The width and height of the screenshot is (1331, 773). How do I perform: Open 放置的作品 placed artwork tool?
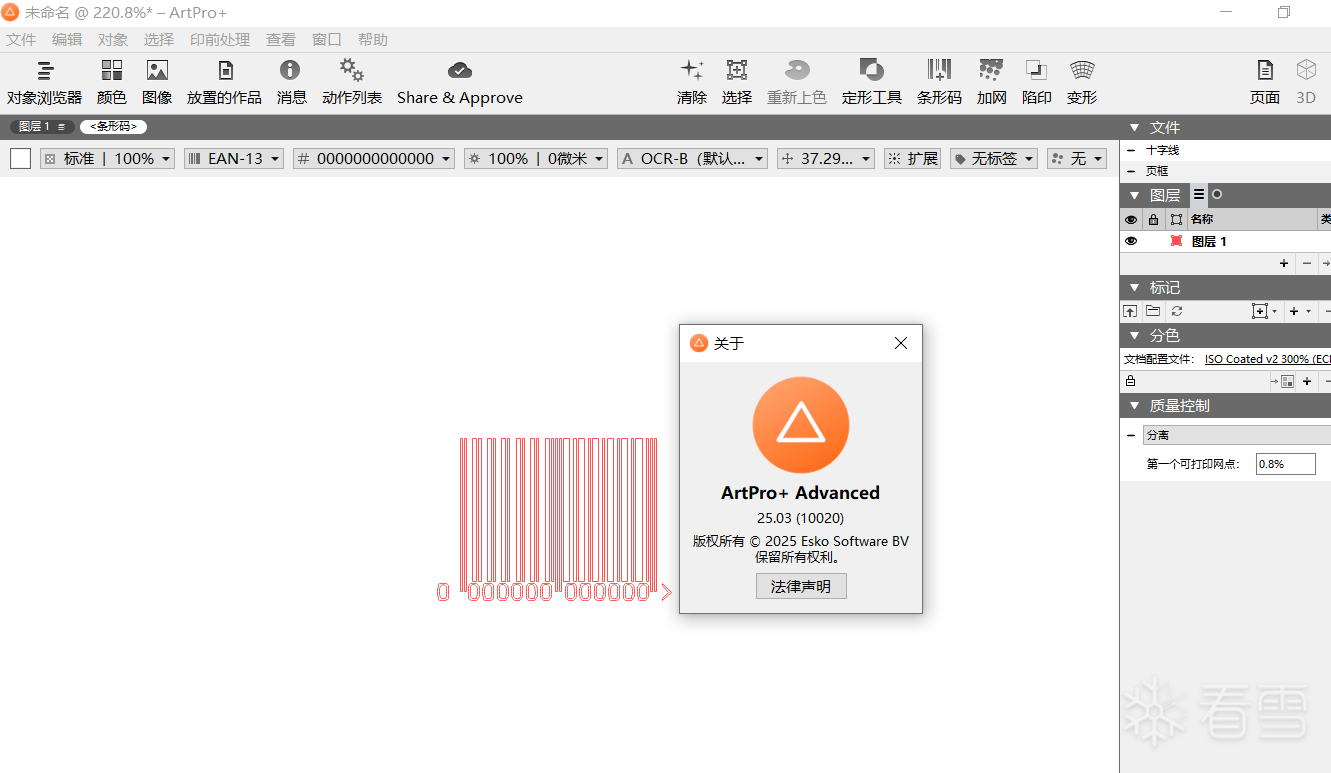pyautogui.click(x=225, y=82)
